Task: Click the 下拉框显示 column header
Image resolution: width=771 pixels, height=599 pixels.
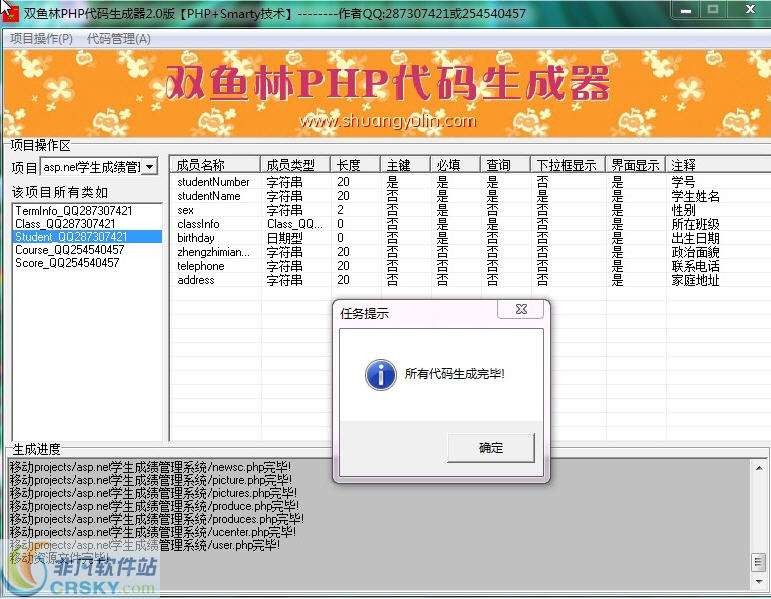Action: point(568,165)
